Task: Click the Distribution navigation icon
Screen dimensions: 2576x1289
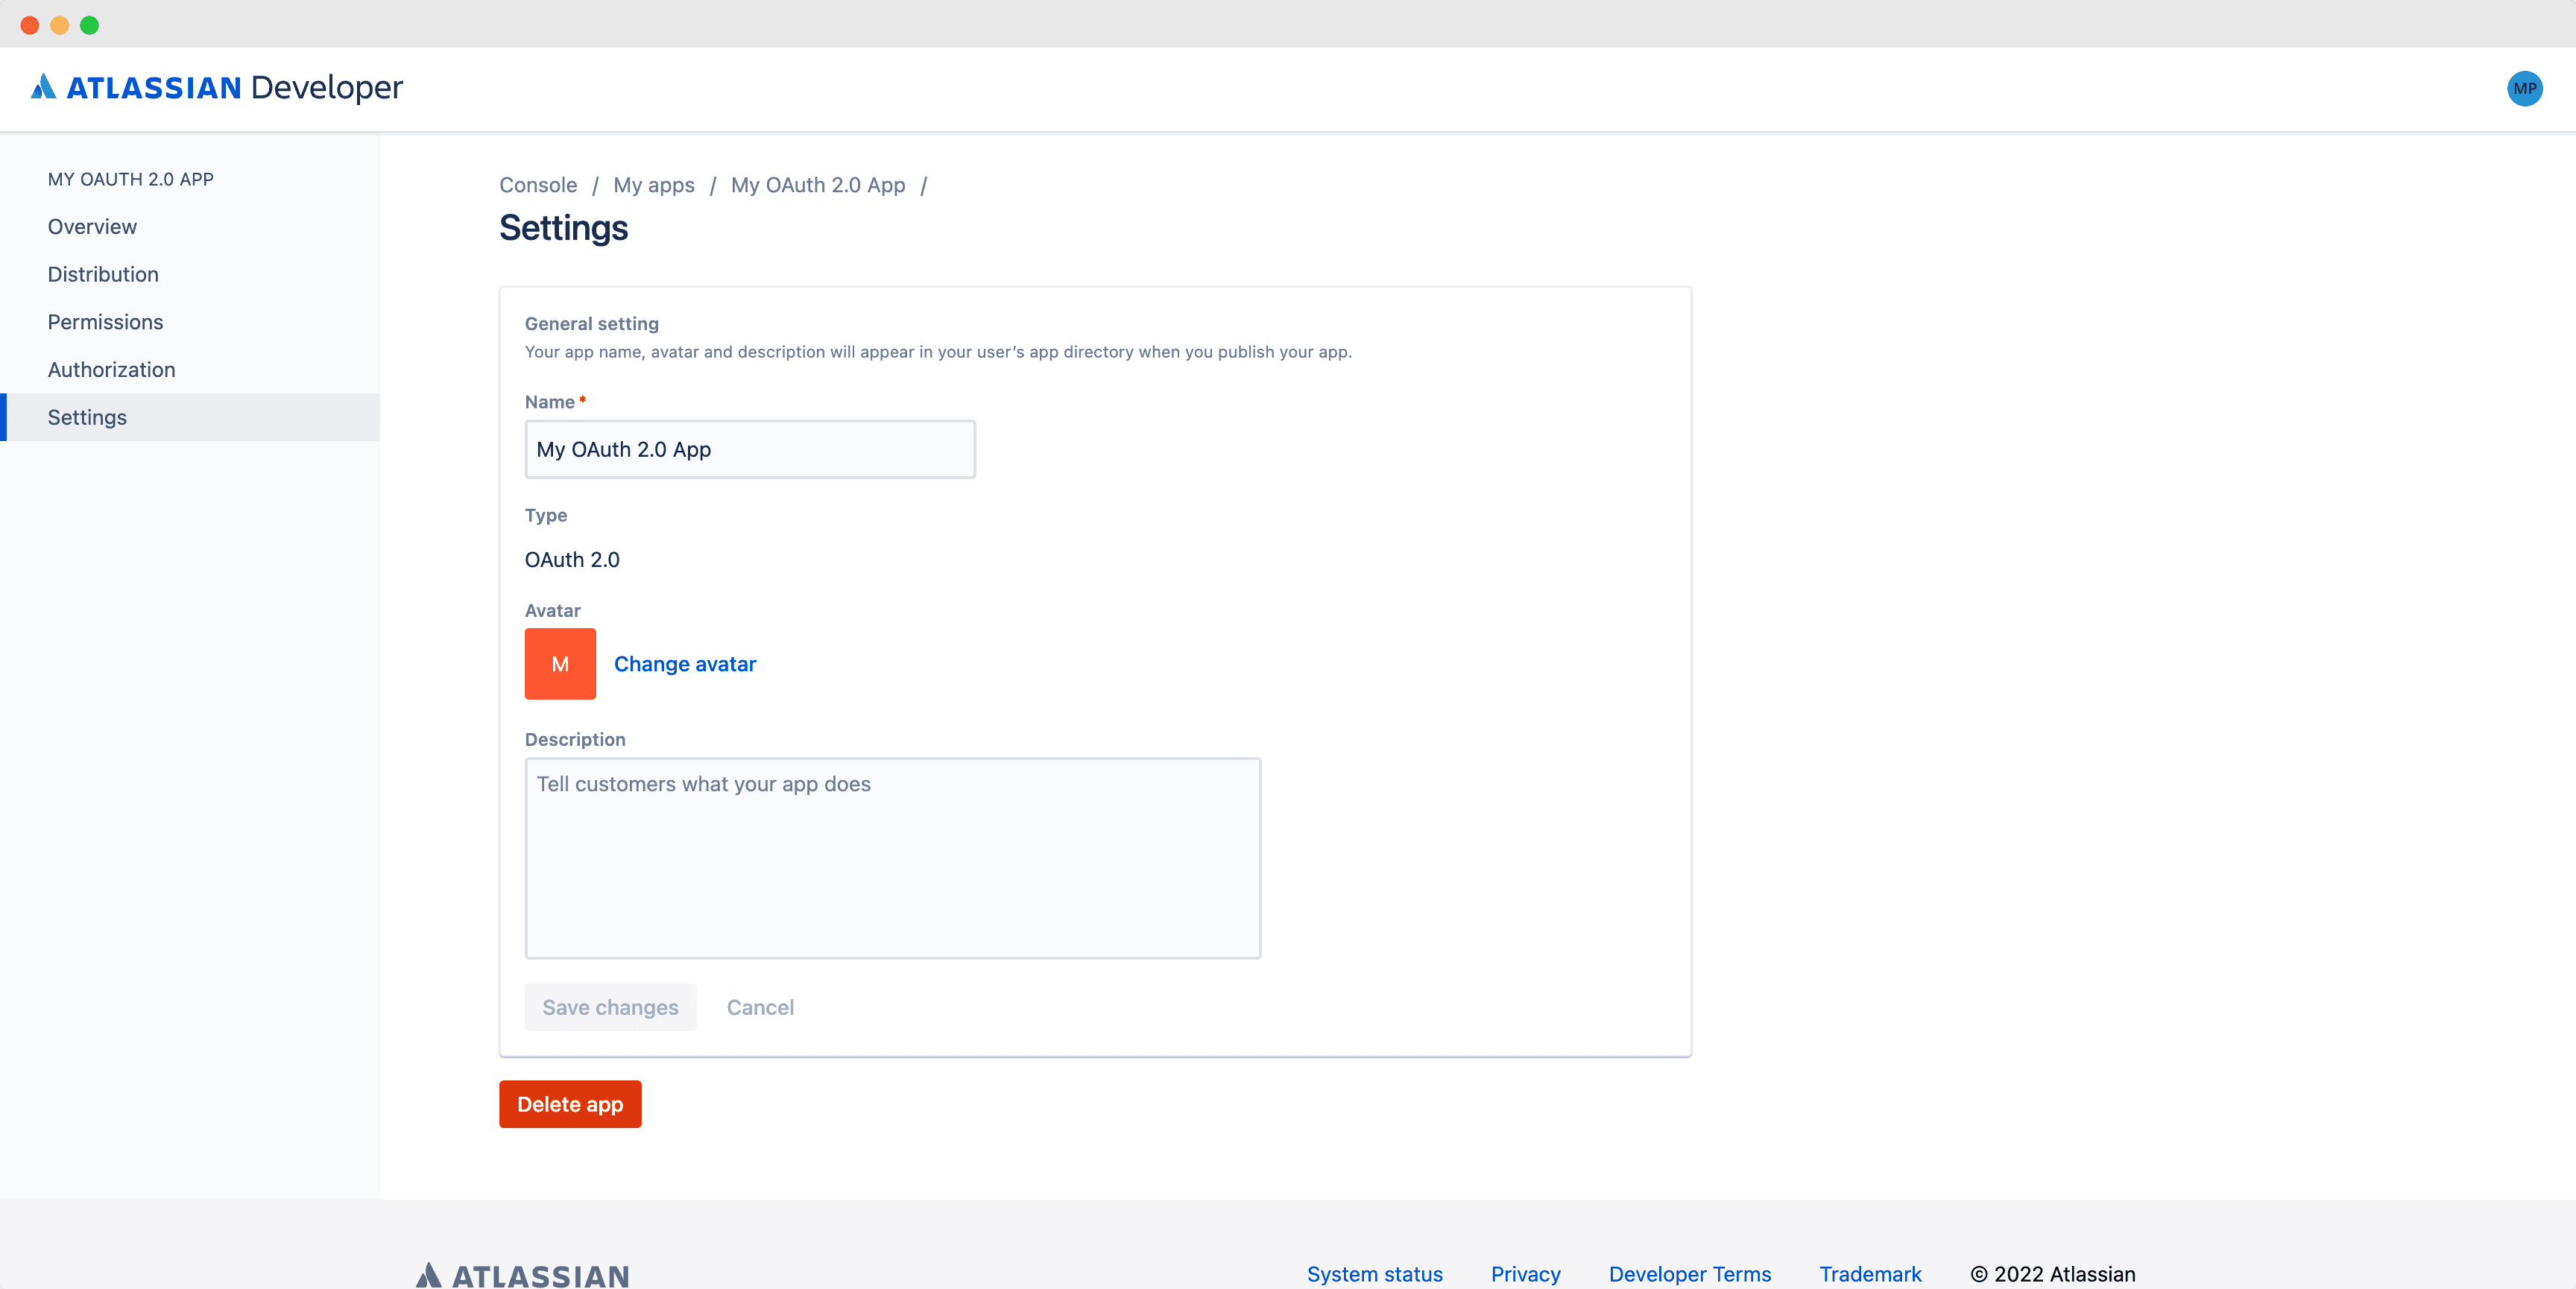Action: [x=104, y=273]
